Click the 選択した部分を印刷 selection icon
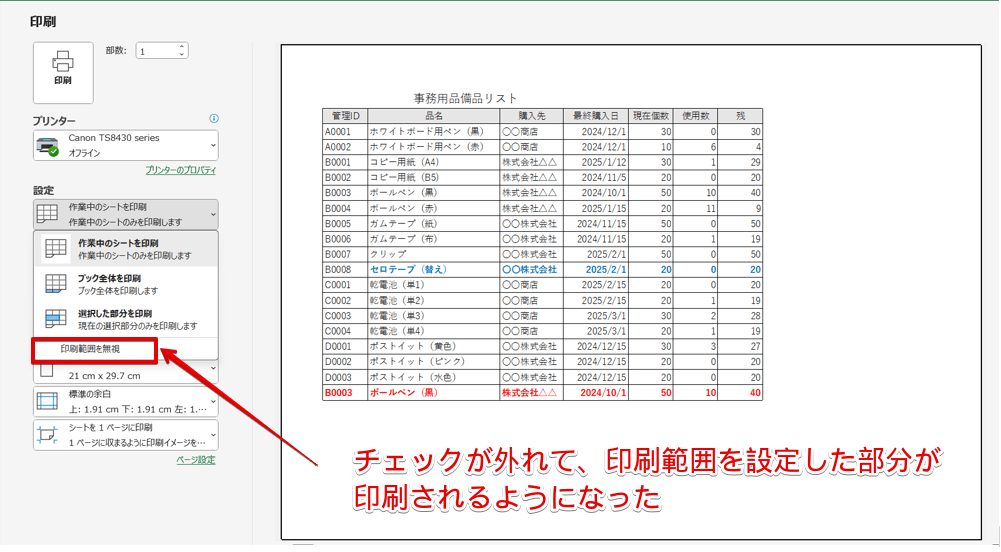Screen dimensions: 1001x552 [x=56, y=318]
